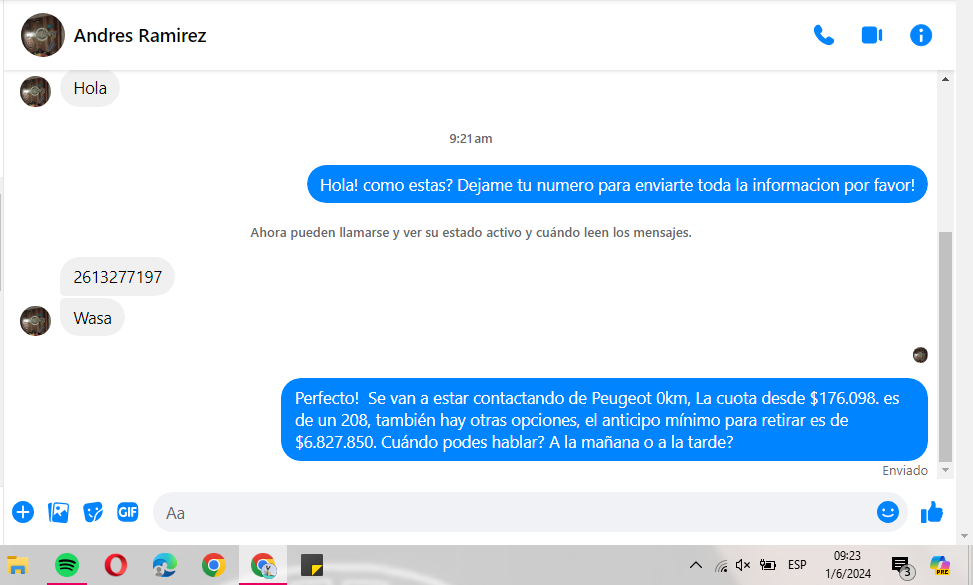This screenshot has width=973, height=585.
Task: Open battery status tray icon
Action: coord(768,565)
